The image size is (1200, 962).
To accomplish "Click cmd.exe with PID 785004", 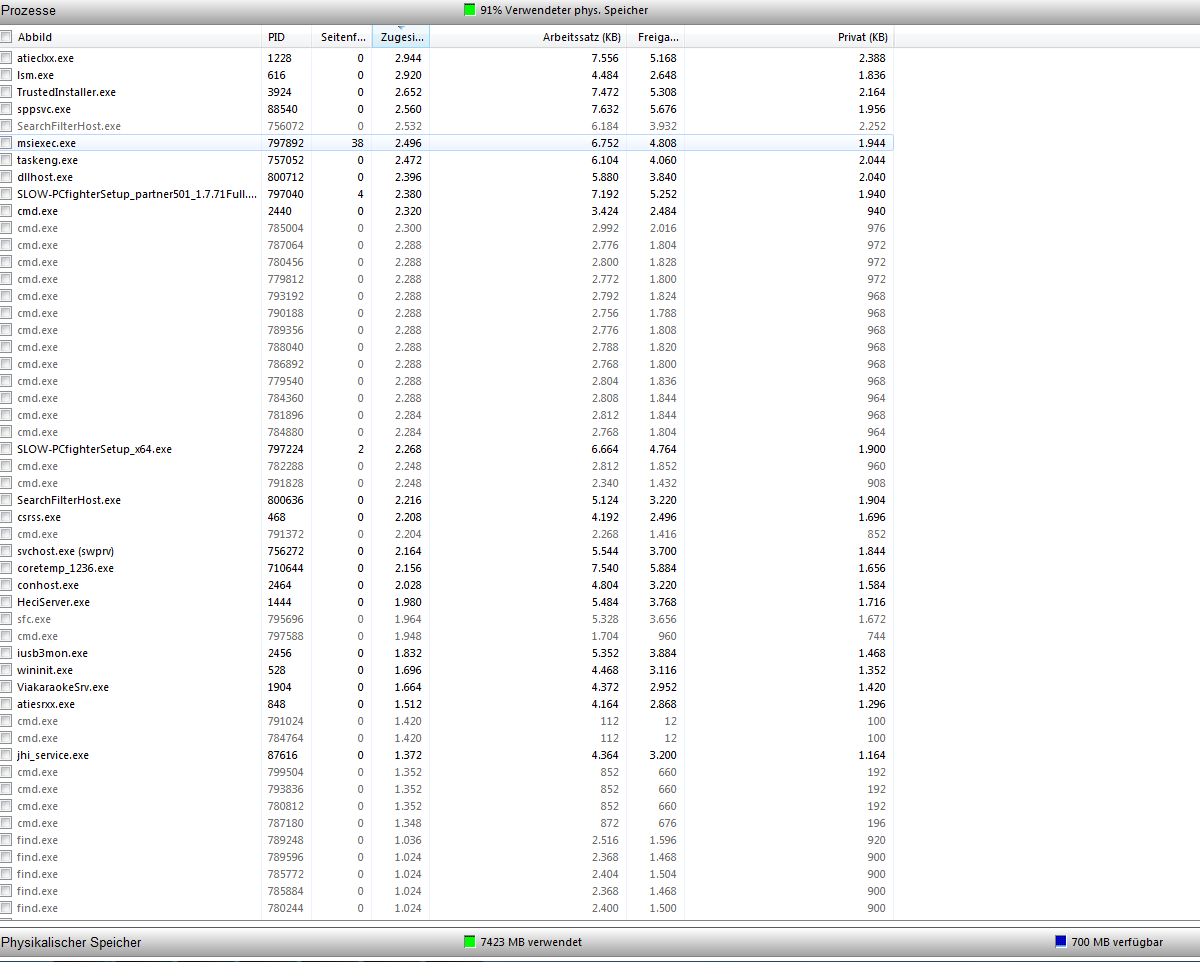I will click(37, 228).
